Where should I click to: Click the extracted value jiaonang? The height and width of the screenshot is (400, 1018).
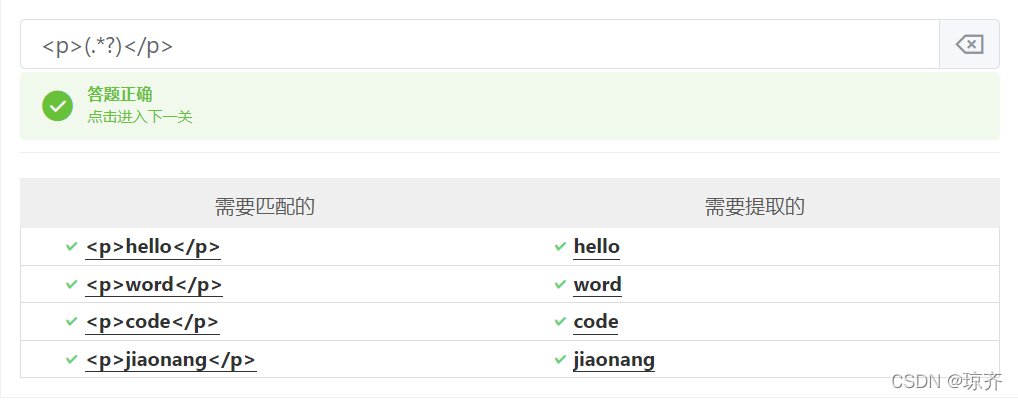tap(614, 360)
